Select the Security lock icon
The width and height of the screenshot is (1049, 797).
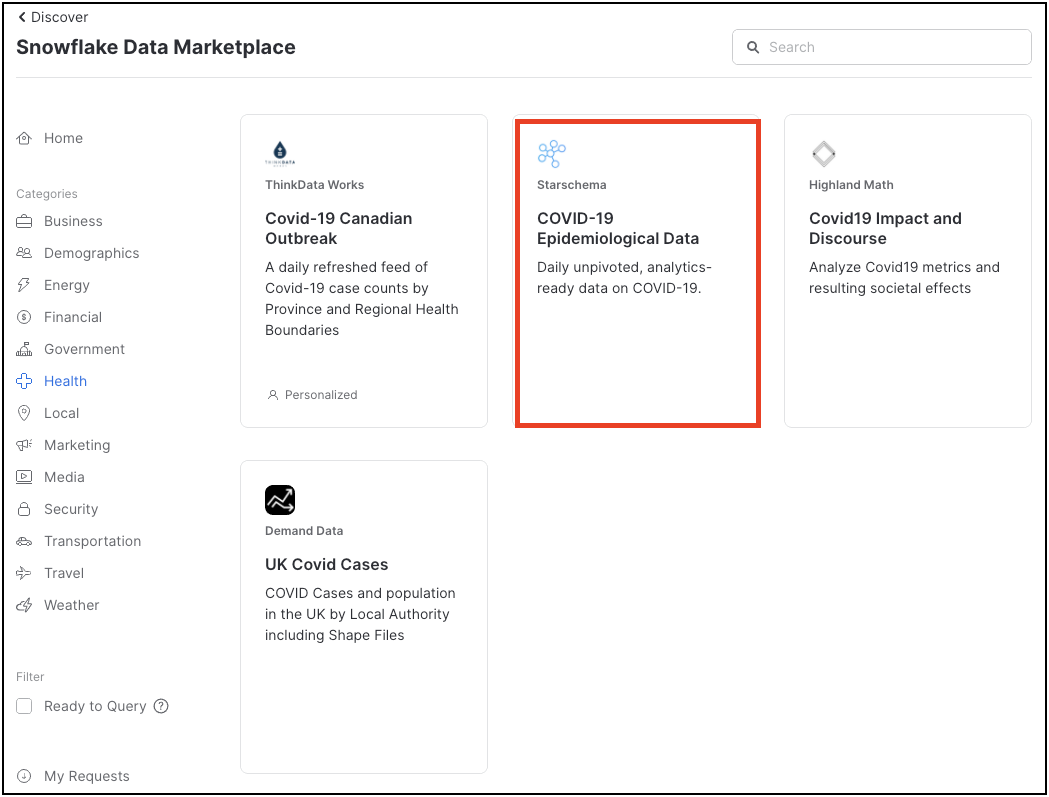24,509
